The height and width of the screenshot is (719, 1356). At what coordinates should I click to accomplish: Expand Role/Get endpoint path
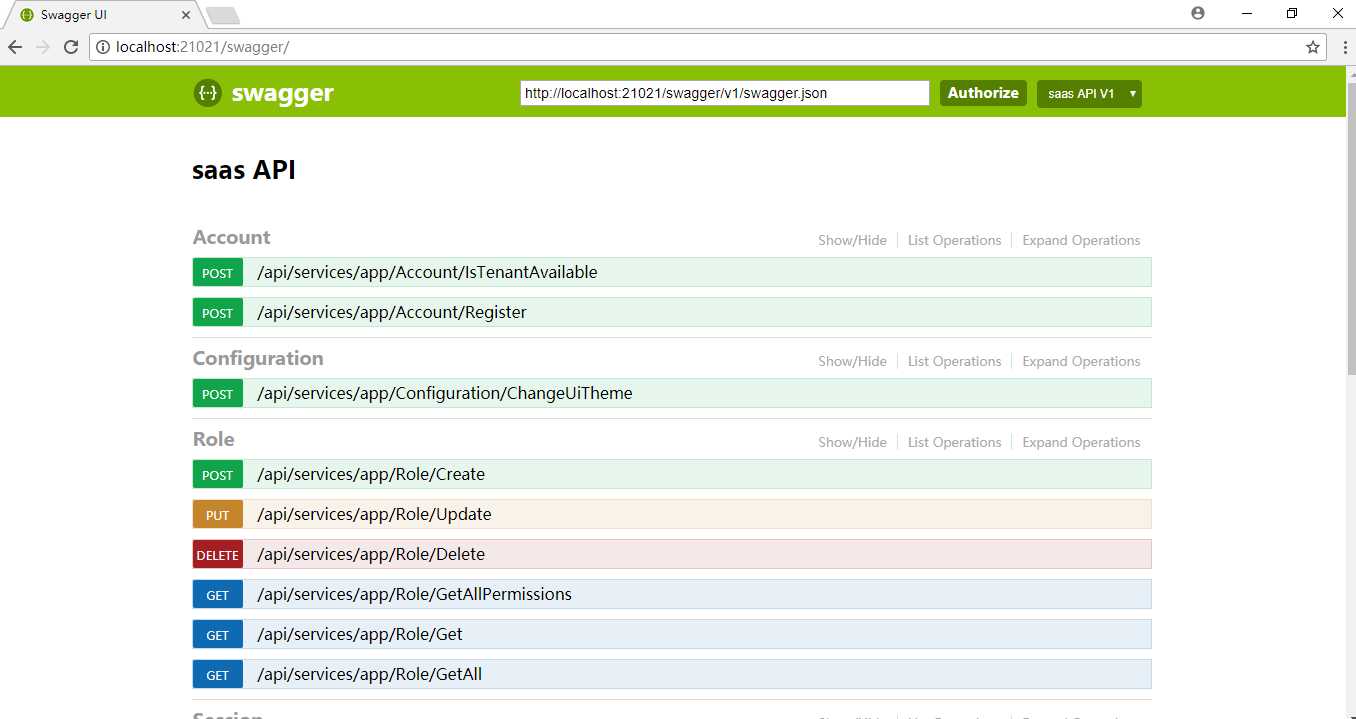coord(360,634)
